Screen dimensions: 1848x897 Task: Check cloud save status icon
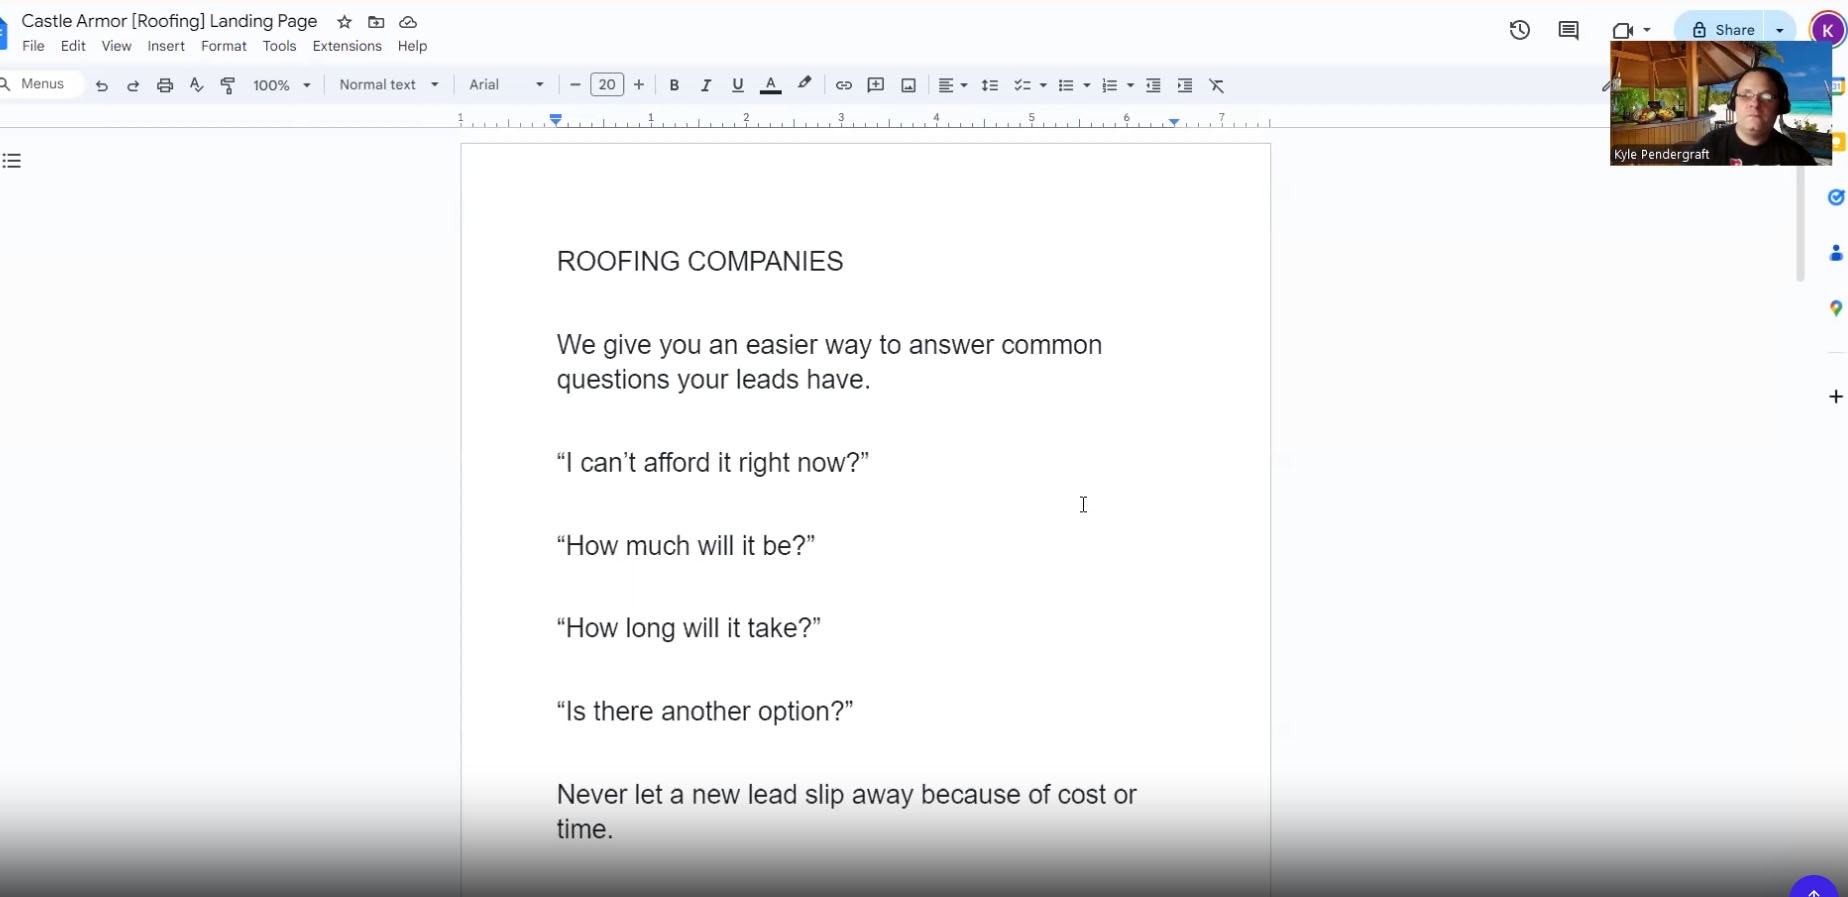[408, 22]
